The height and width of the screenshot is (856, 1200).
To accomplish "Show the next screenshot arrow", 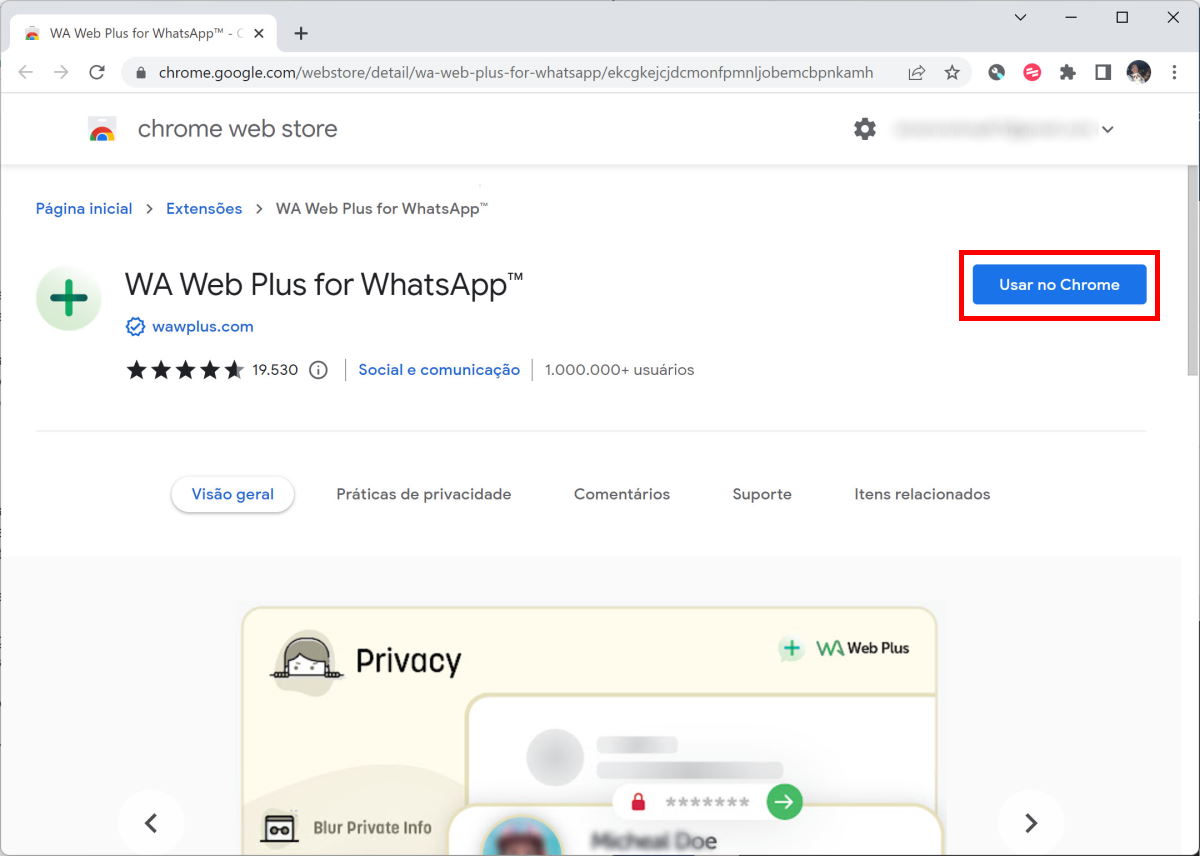I will click(1031, 823).
